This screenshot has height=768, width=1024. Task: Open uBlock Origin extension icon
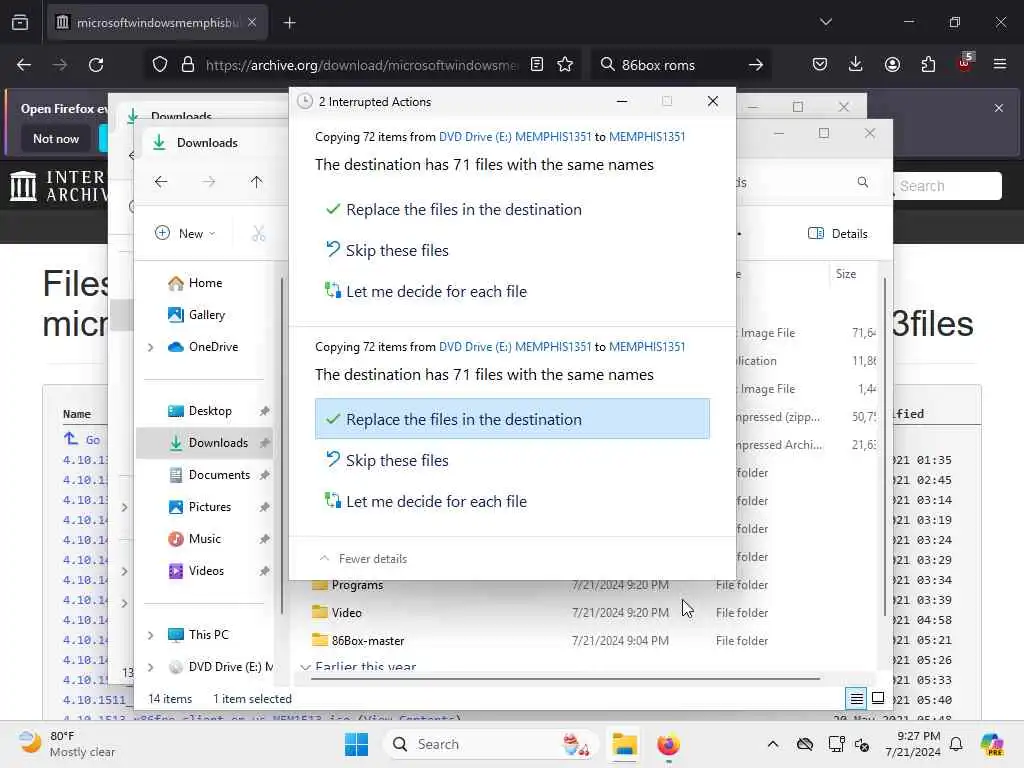point(965,63)
